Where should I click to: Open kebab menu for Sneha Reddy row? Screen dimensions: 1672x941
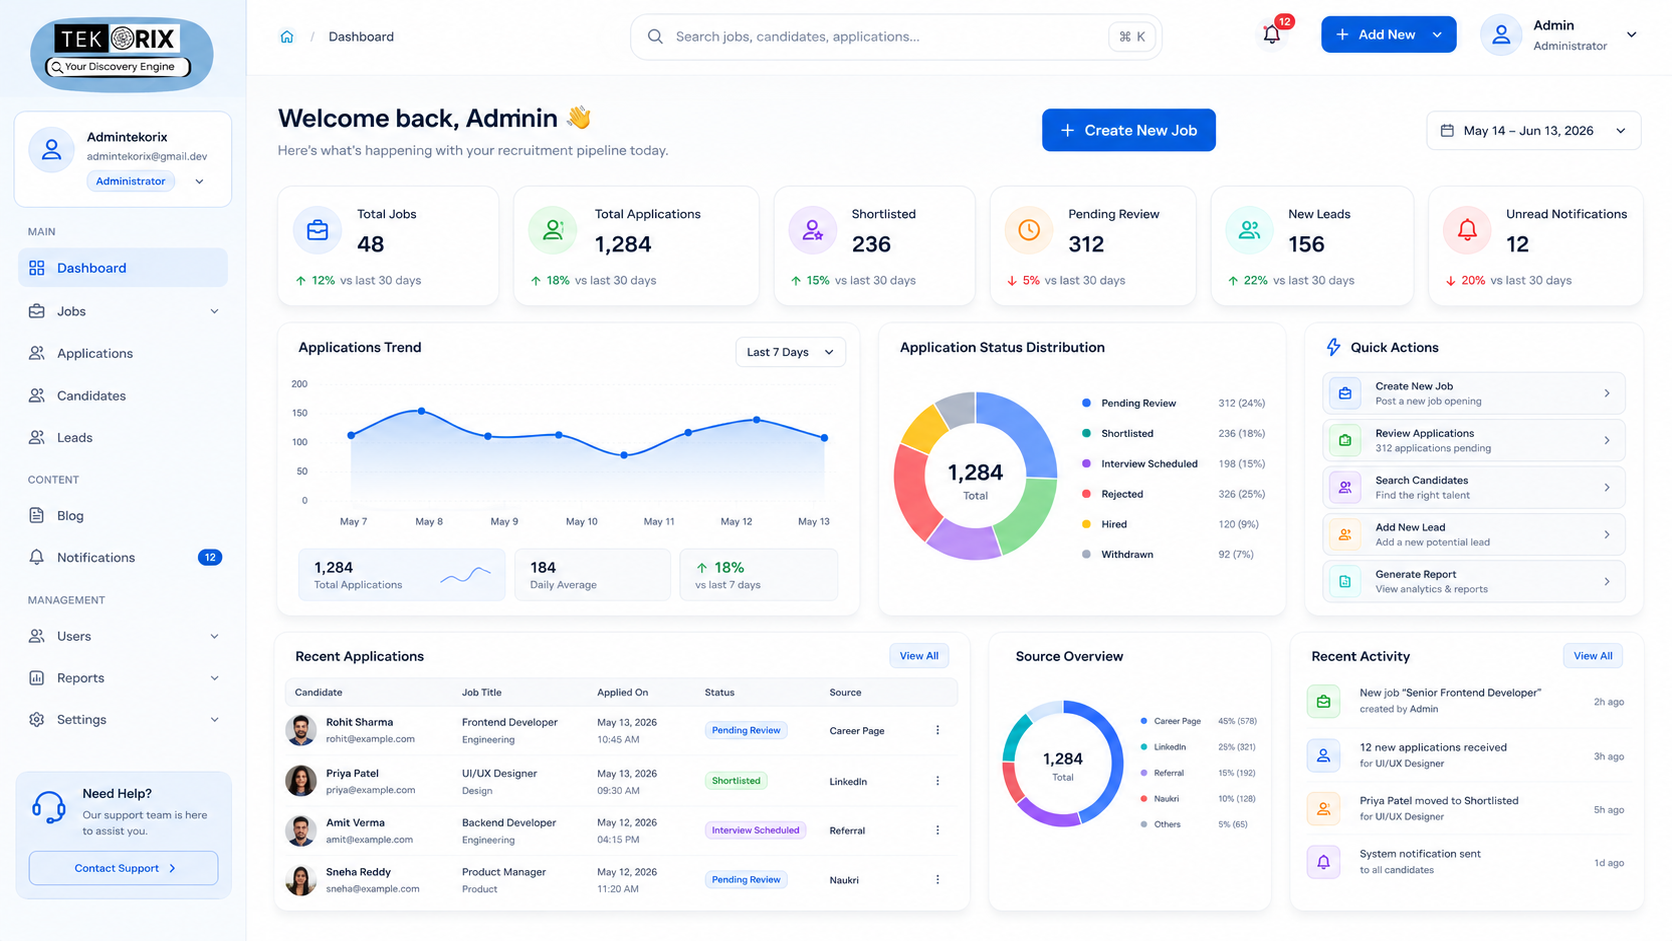click(937, 880)
